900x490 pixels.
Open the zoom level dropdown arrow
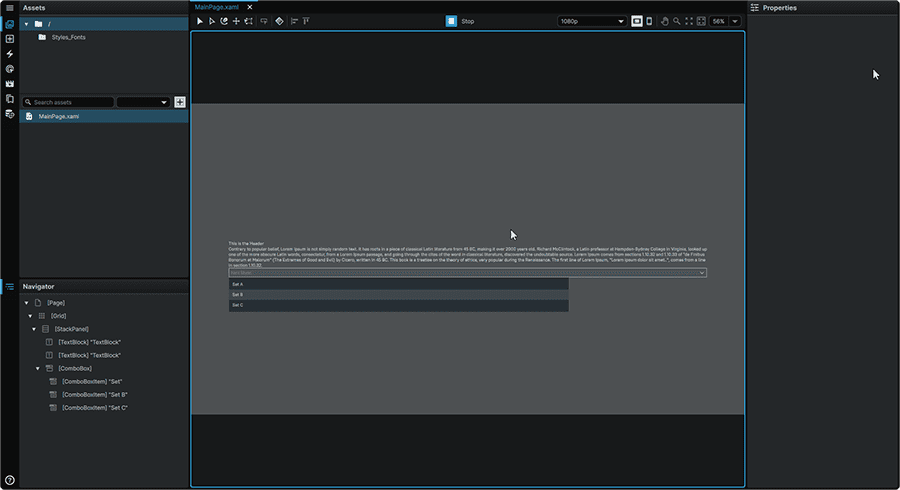[735, 21]
